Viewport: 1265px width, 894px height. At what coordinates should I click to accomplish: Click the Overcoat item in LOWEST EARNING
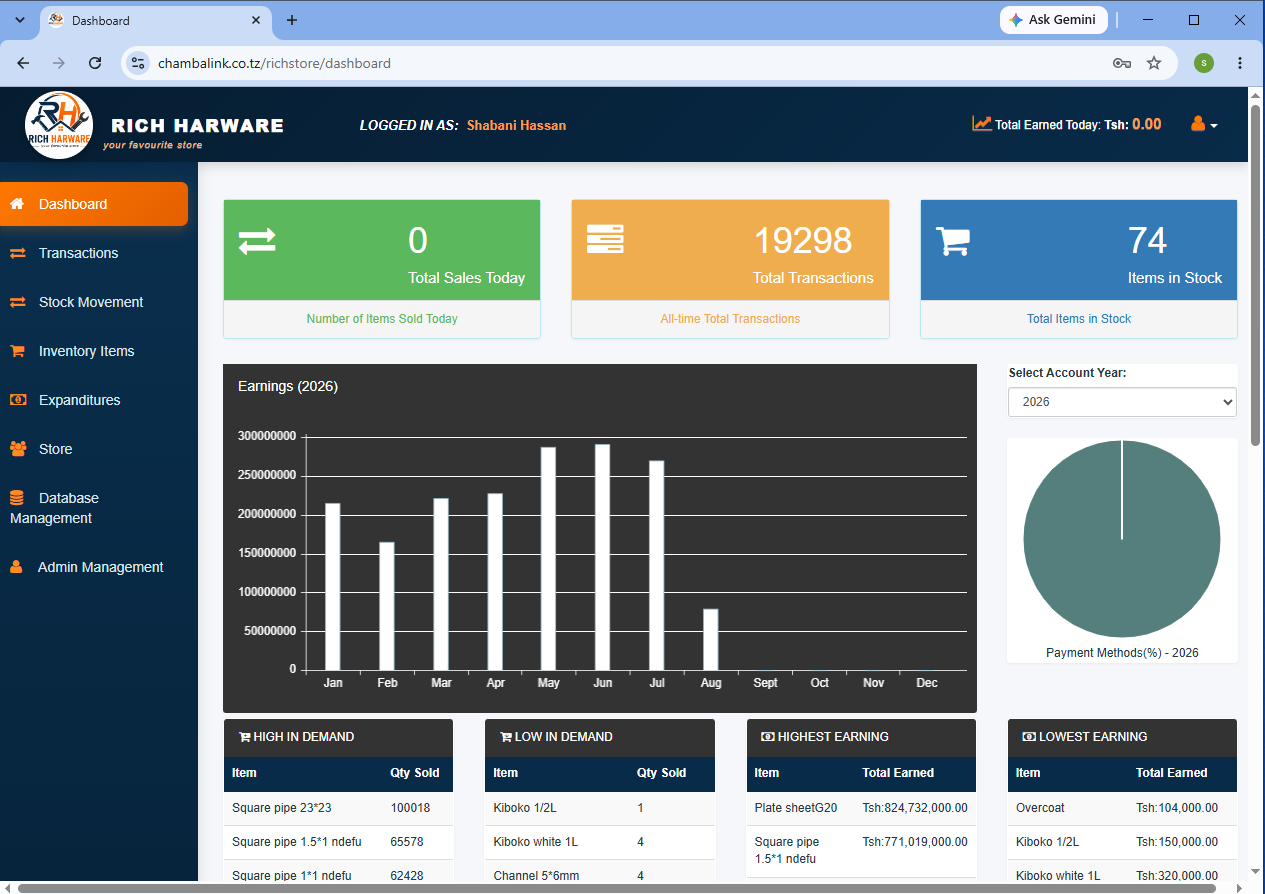(1040, 808)
